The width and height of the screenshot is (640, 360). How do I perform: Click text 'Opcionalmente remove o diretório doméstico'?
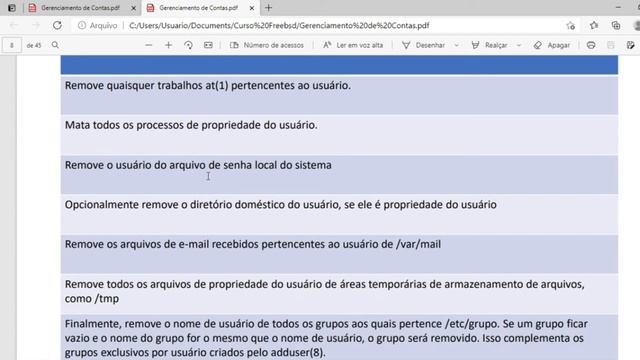175,204
